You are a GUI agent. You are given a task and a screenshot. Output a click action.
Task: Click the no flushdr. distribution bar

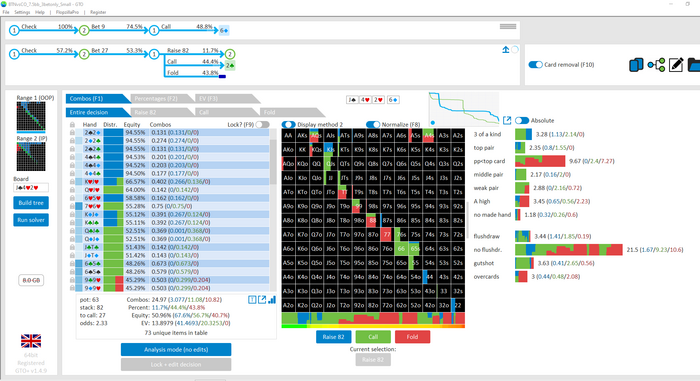(x=569, y=250)
